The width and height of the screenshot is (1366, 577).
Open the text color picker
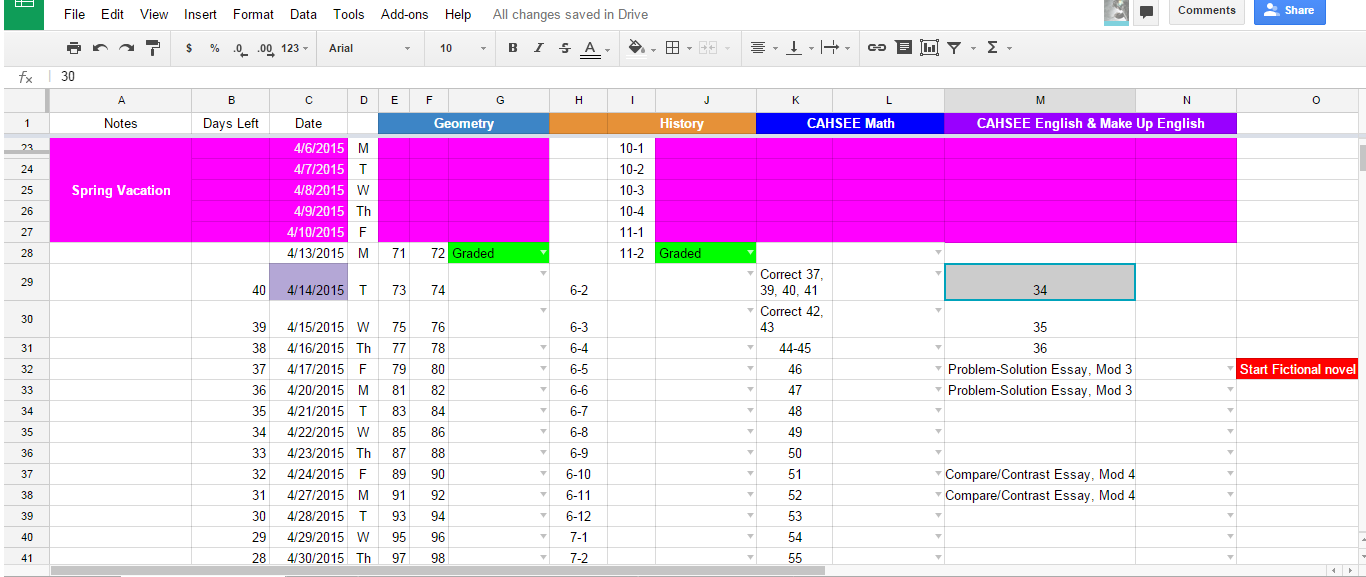[594, 47]
